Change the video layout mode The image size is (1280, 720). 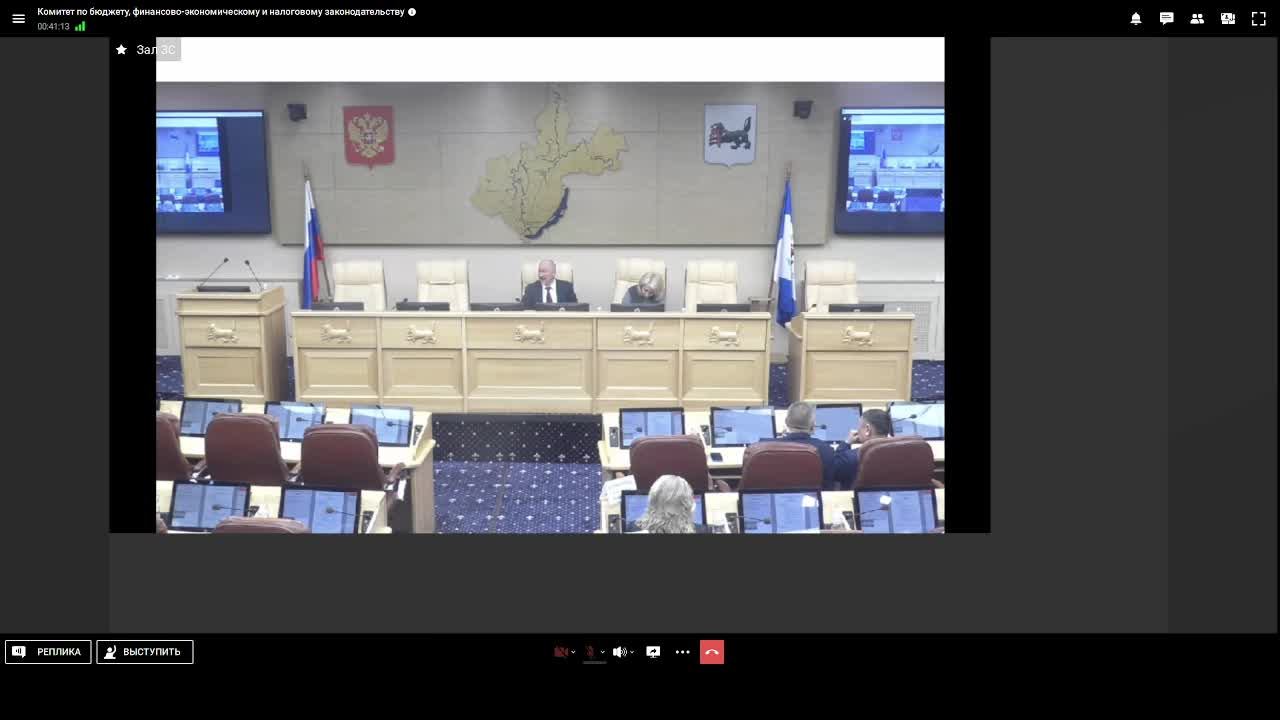1228,18
